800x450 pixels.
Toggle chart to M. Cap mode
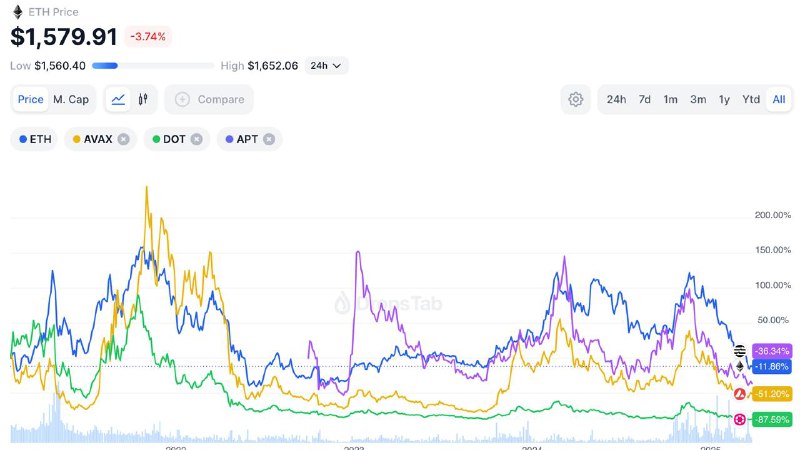[71, 99]
